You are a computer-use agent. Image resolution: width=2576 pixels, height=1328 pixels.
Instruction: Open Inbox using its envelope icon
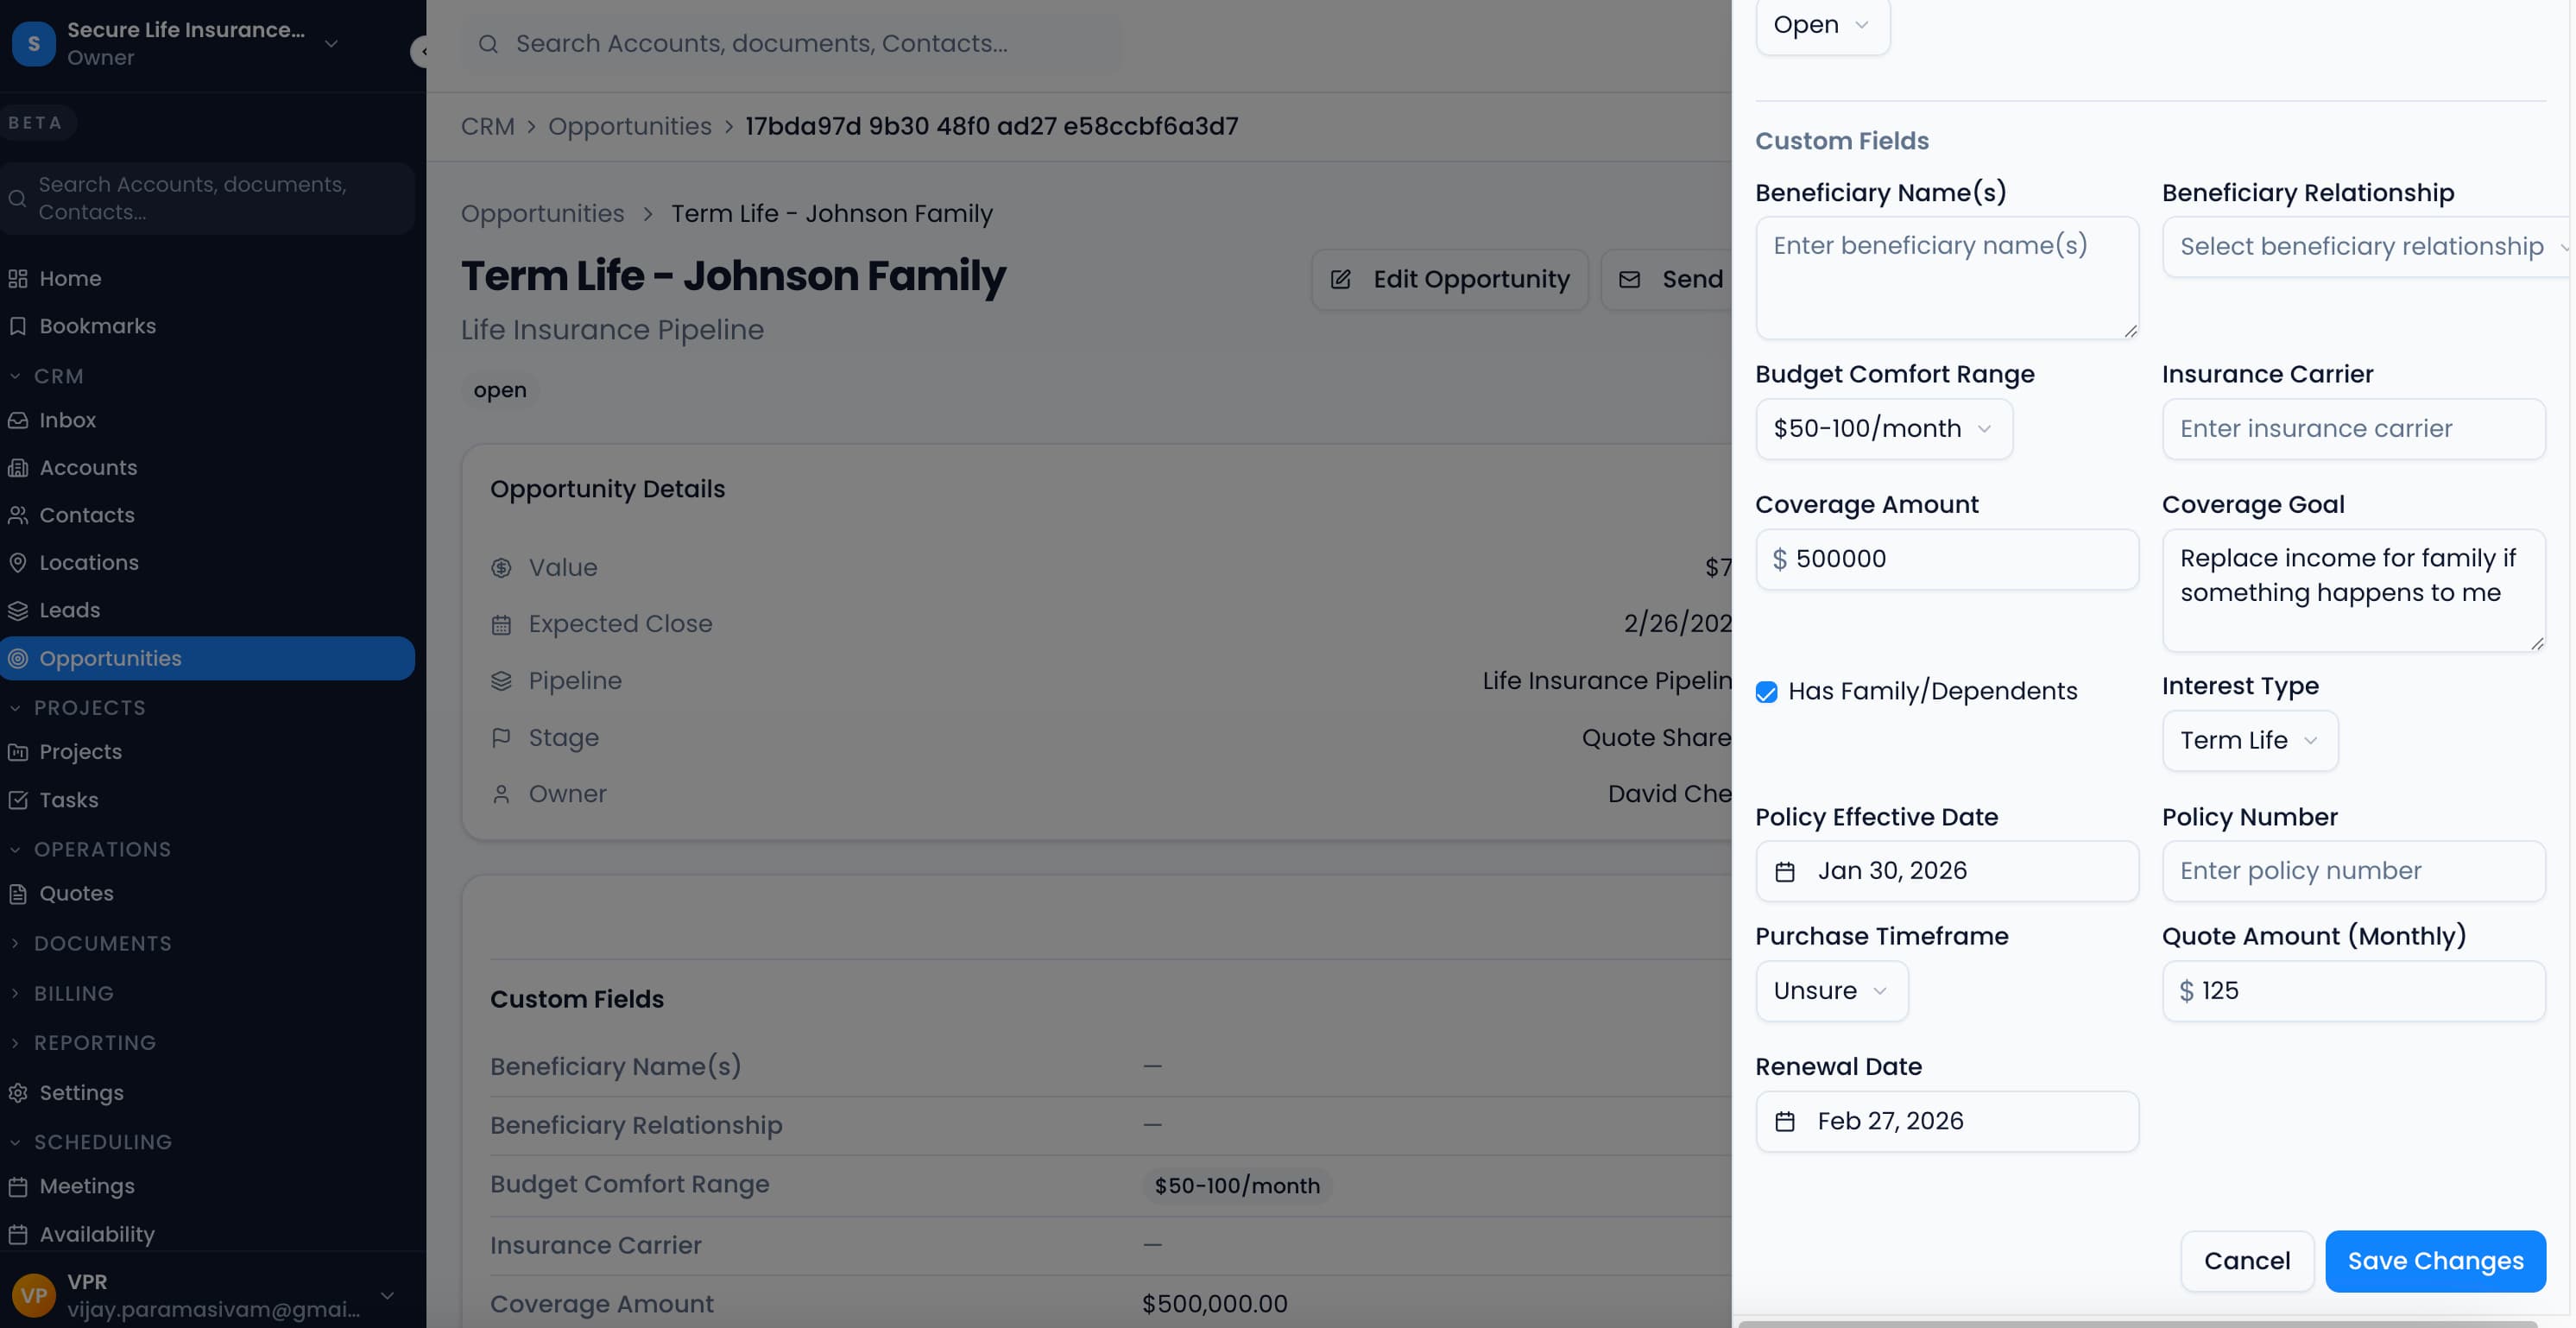tap(19, 419)
